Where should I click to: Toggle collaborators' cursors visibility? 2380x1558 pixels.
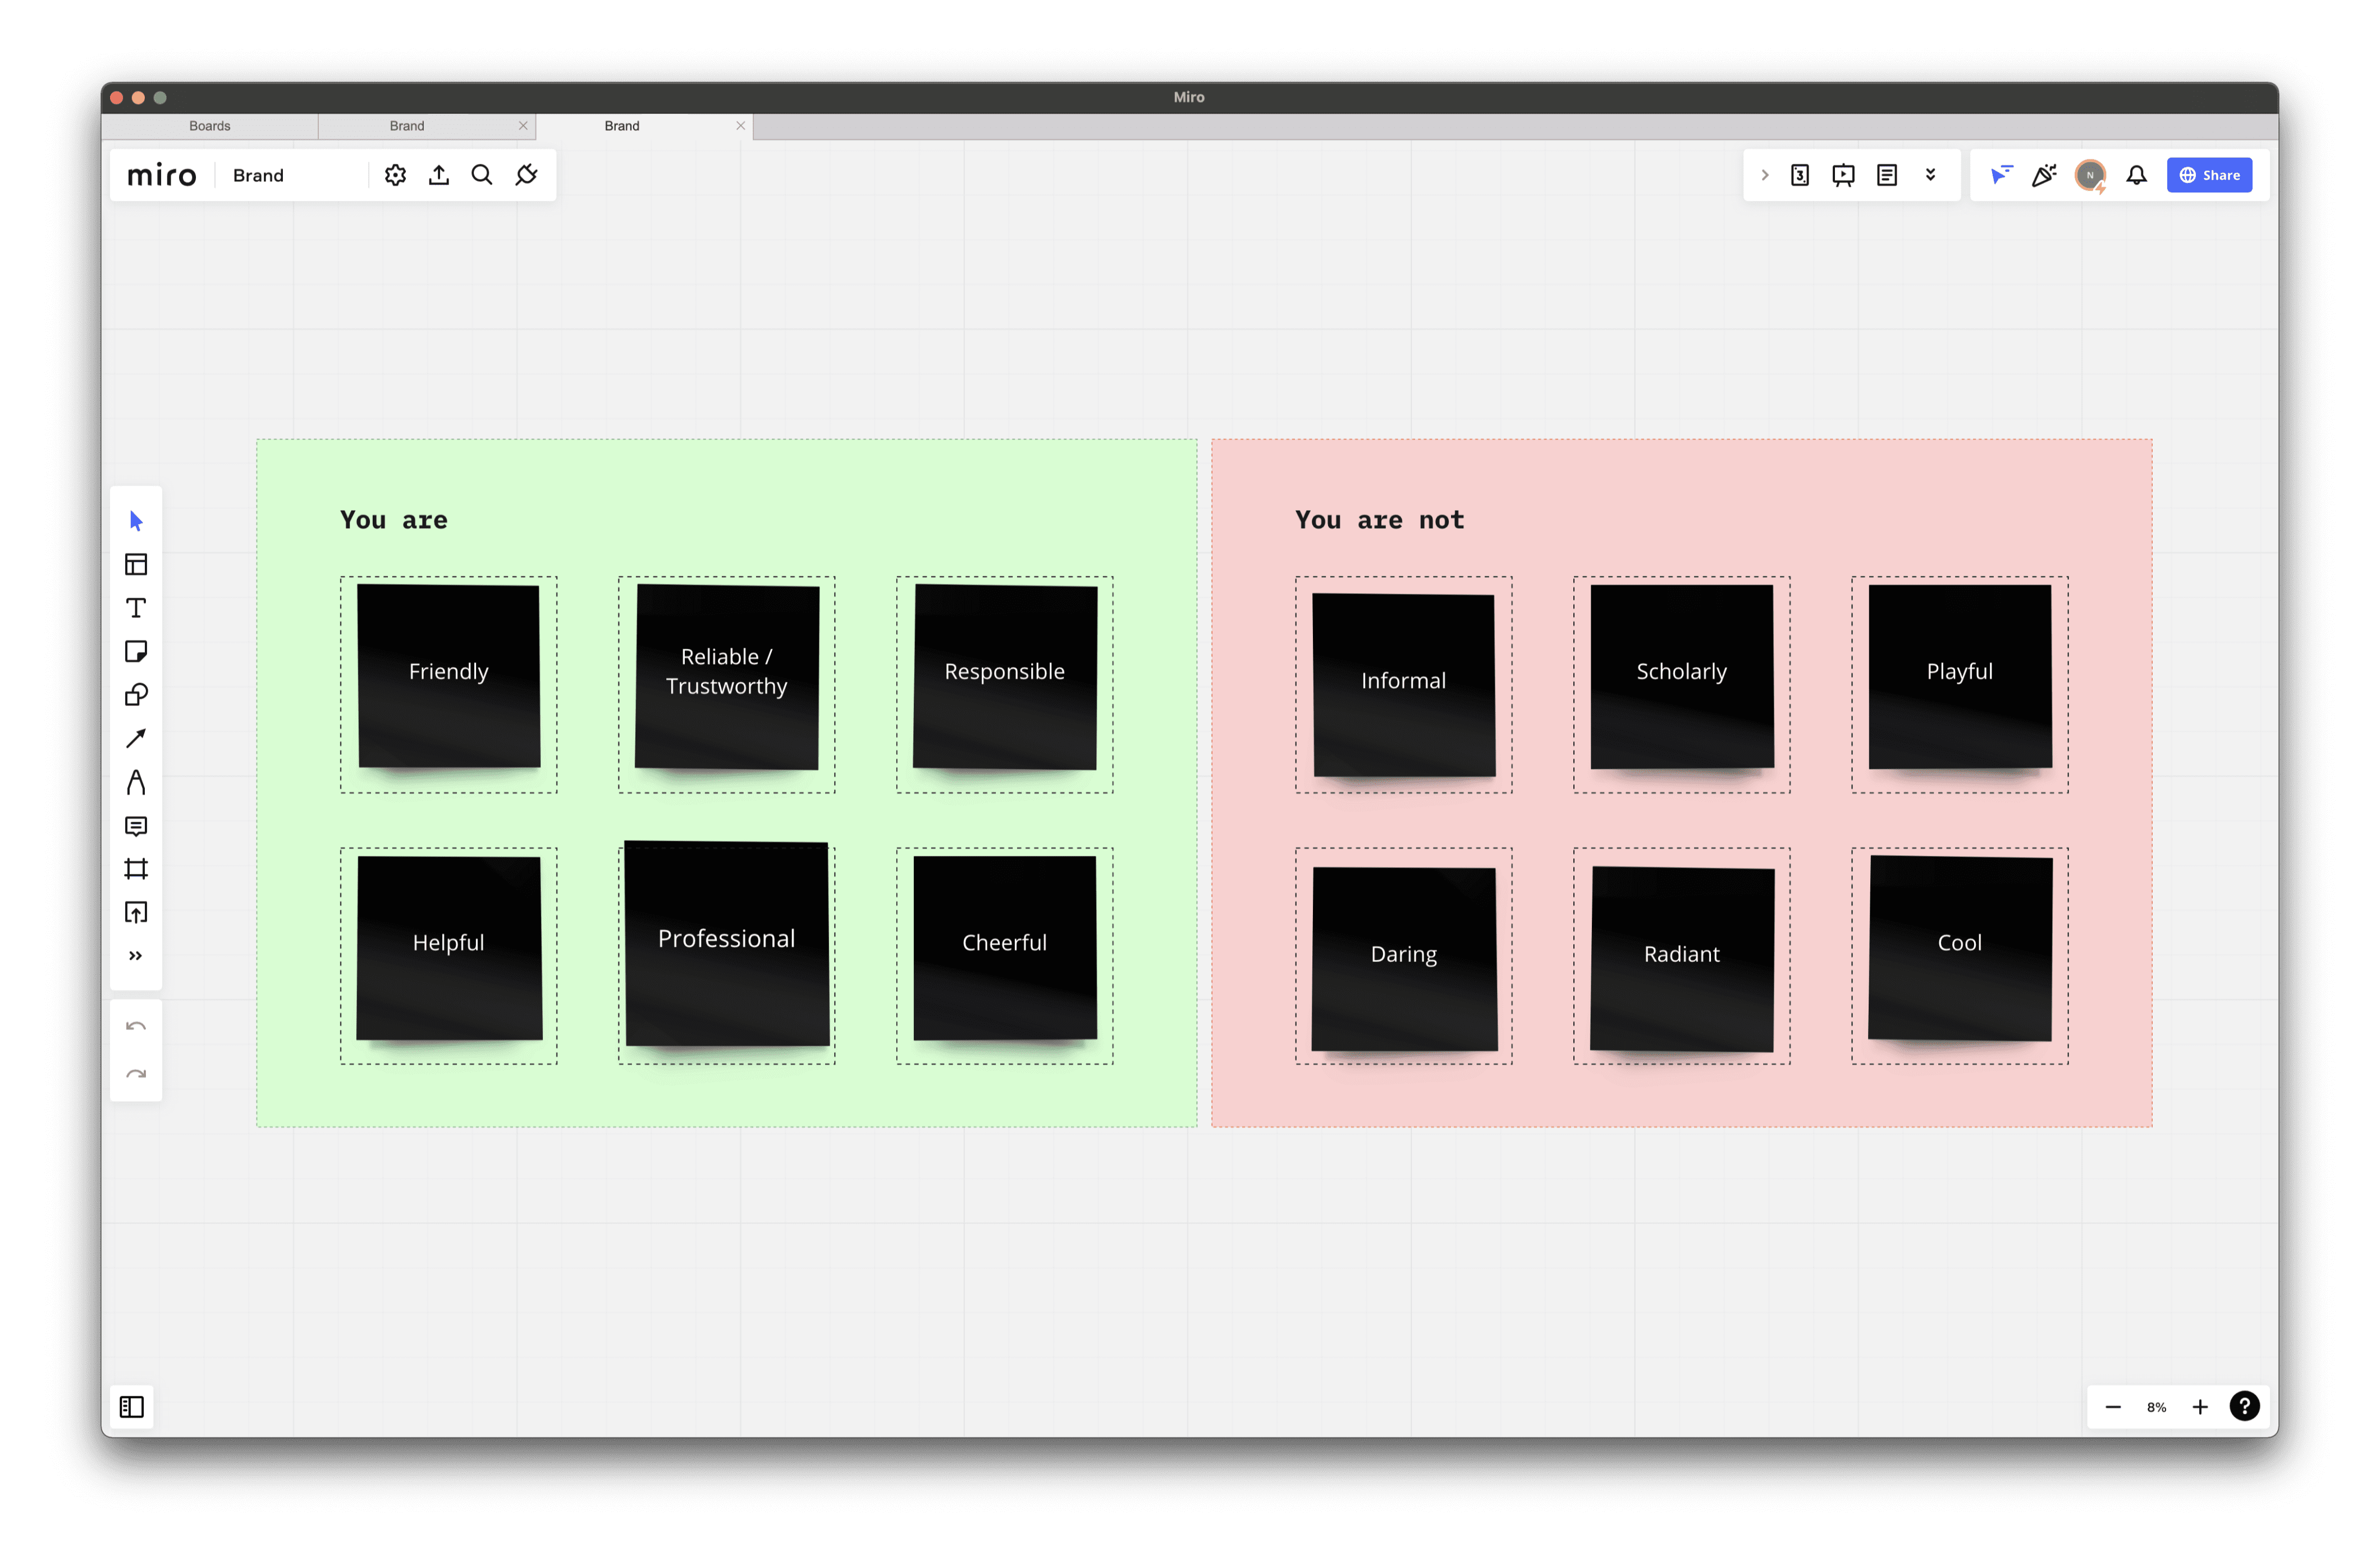click(2001, 175)
